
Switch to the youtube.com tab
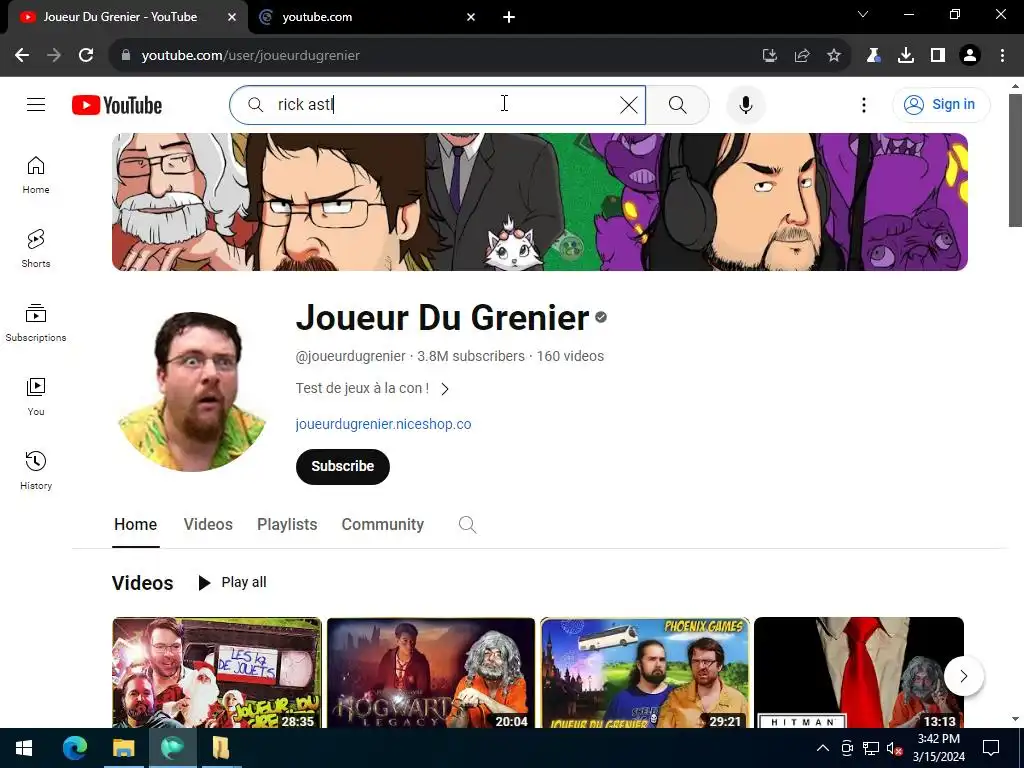coord(367,17)
